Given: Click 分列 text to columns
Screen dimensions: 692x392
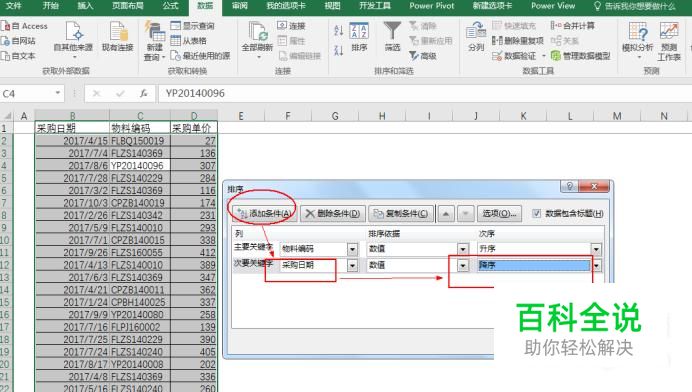Looking at the screenshot, I should (476, 38).
